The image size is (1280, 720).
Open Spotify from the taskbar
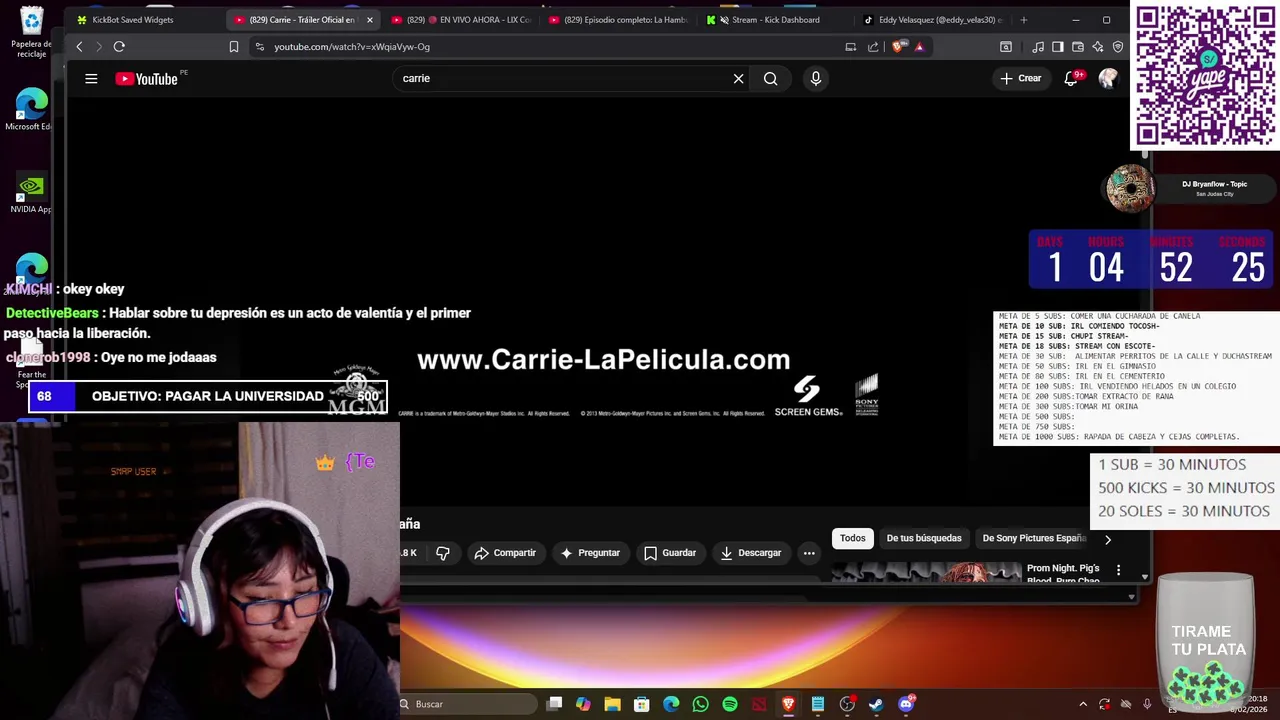coord(730,704)
